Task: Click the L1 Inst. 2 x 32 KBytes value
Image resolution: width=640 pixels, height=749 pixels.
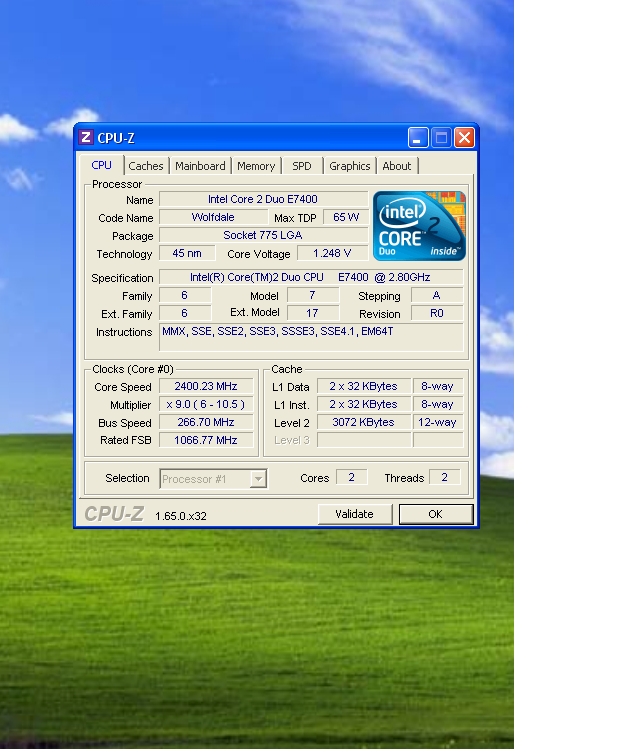Action: (363, 404)
